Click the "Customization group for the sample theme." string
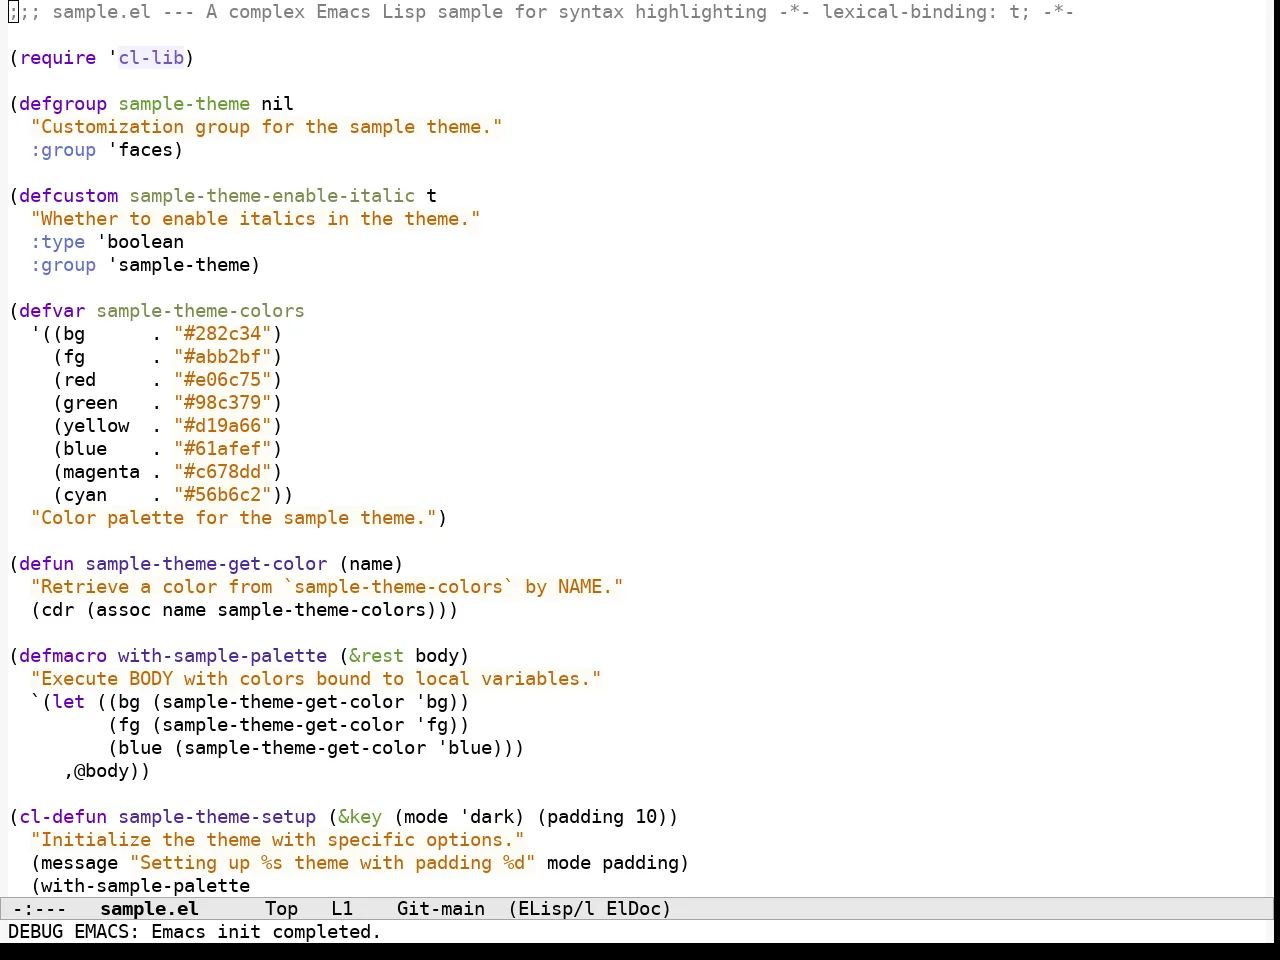The height and width of the screenshot is (960, 1280). (x=266, y=127)
